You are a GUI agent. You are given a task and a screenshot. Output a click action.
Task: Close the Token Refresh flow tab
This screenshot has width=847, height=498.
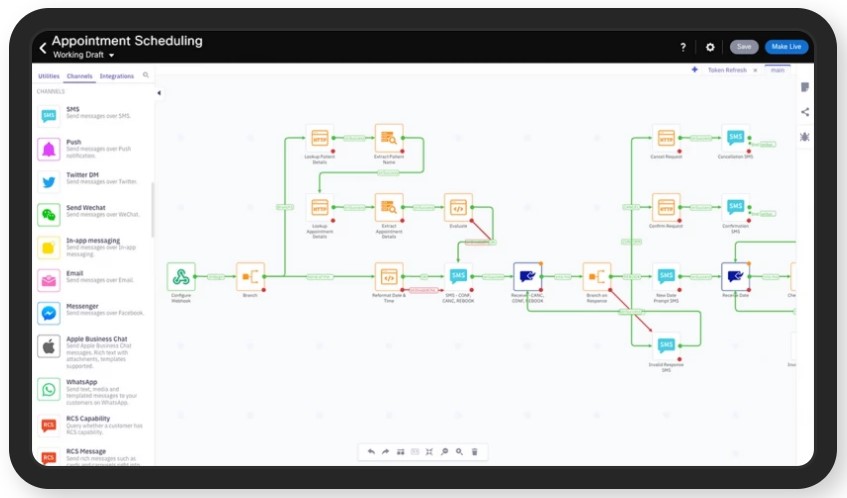point(755,70)
